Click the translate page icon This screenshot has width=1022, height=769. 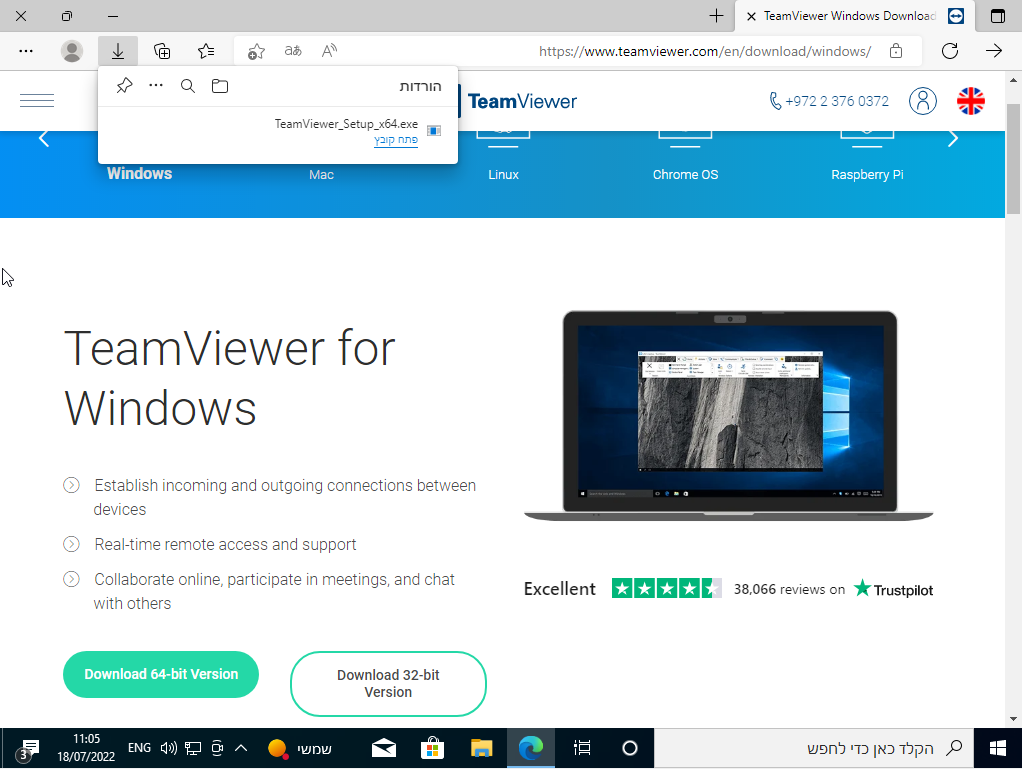(x=293, y=51)
